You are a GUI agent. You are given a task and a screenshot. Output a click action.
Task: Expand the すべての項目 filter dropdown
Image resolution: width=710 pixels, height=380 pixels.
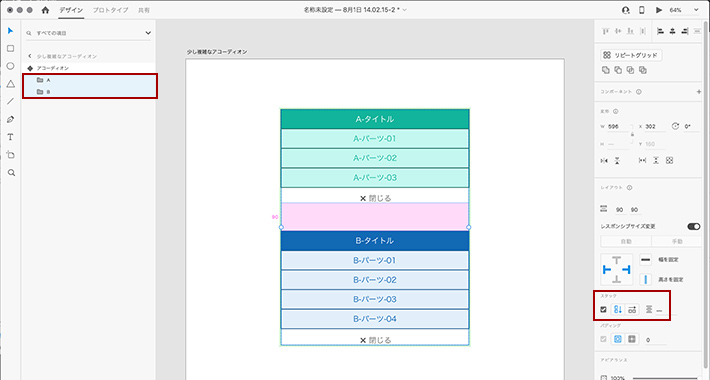(x=148, y=33)
